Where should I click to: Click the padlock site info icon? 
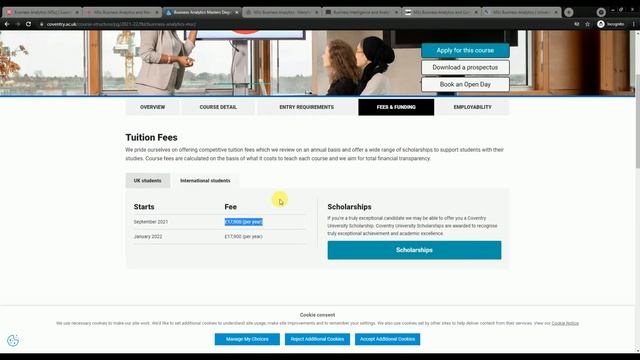tap(41, 24)
